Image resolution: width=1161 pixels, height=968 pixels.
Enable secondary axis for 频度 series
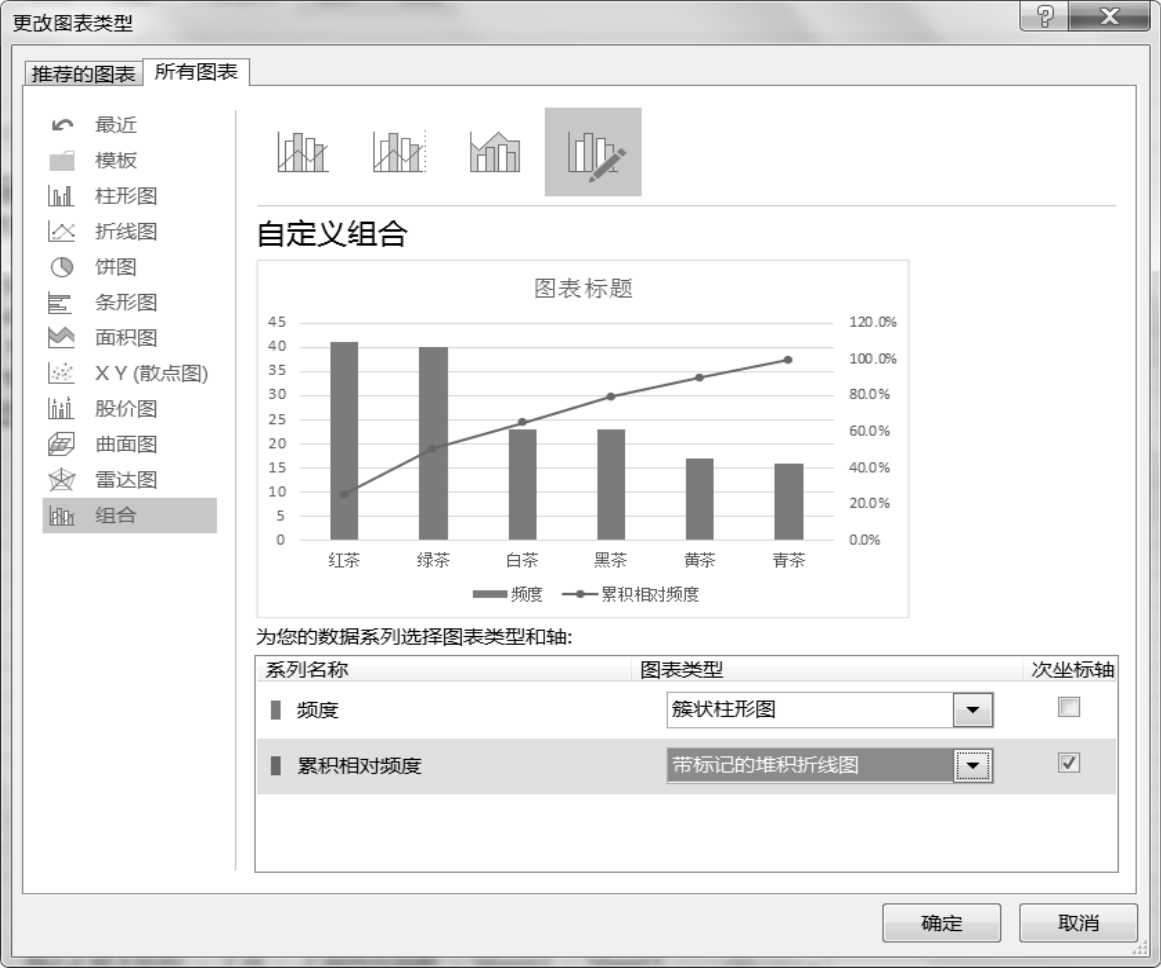click(x=1069, y=708)
